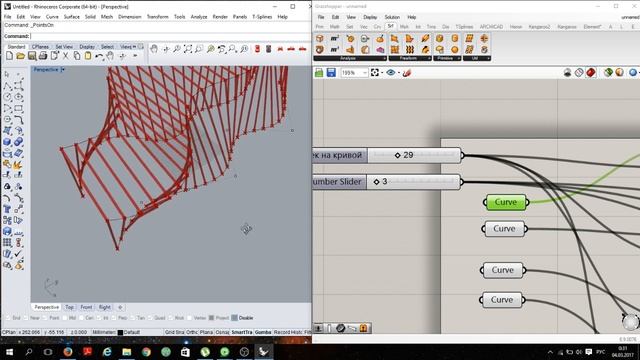The height and width of the screenshot is (360, 640).
Task: Open the arrow next to Grasshopper zoom extents icon
Action: (382, 73)
